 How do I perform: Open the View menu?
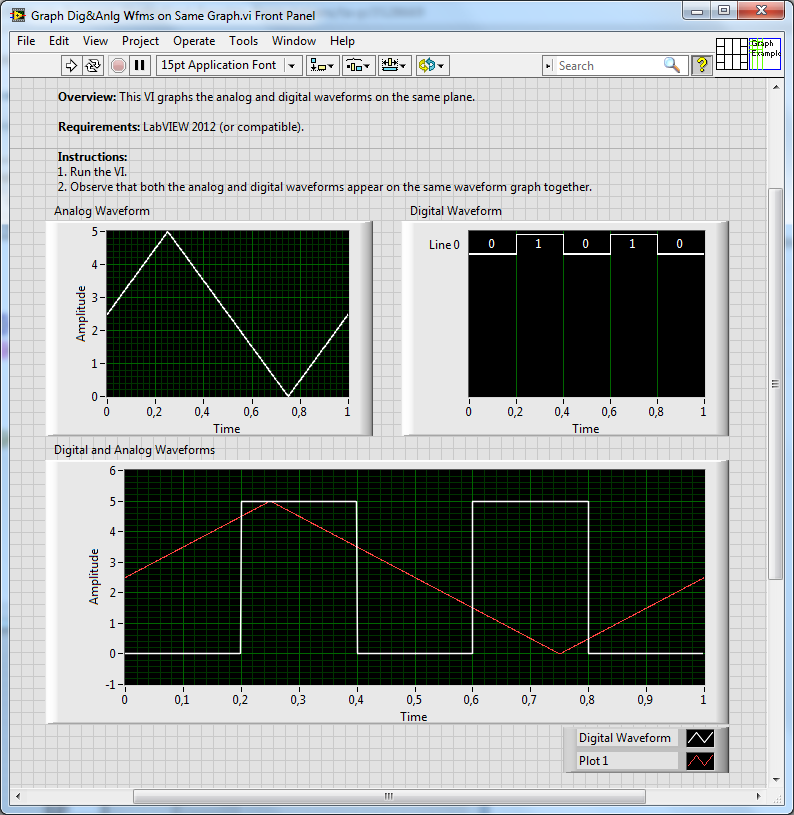point(95,41)
